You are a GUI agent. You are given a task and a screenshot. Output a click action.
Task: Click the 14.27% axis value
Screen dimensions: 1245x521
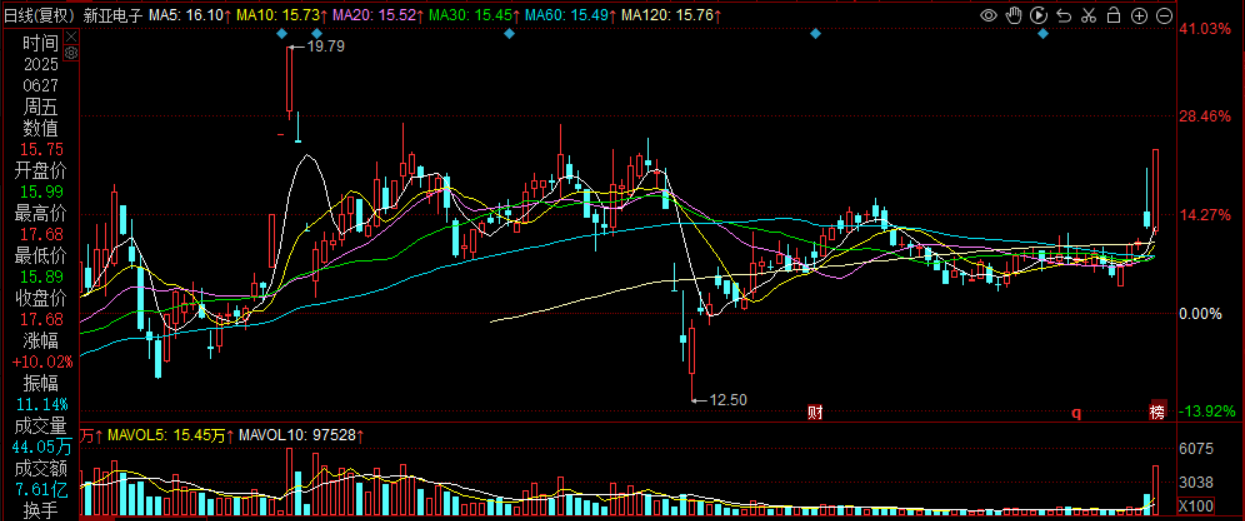[1205, 214]
